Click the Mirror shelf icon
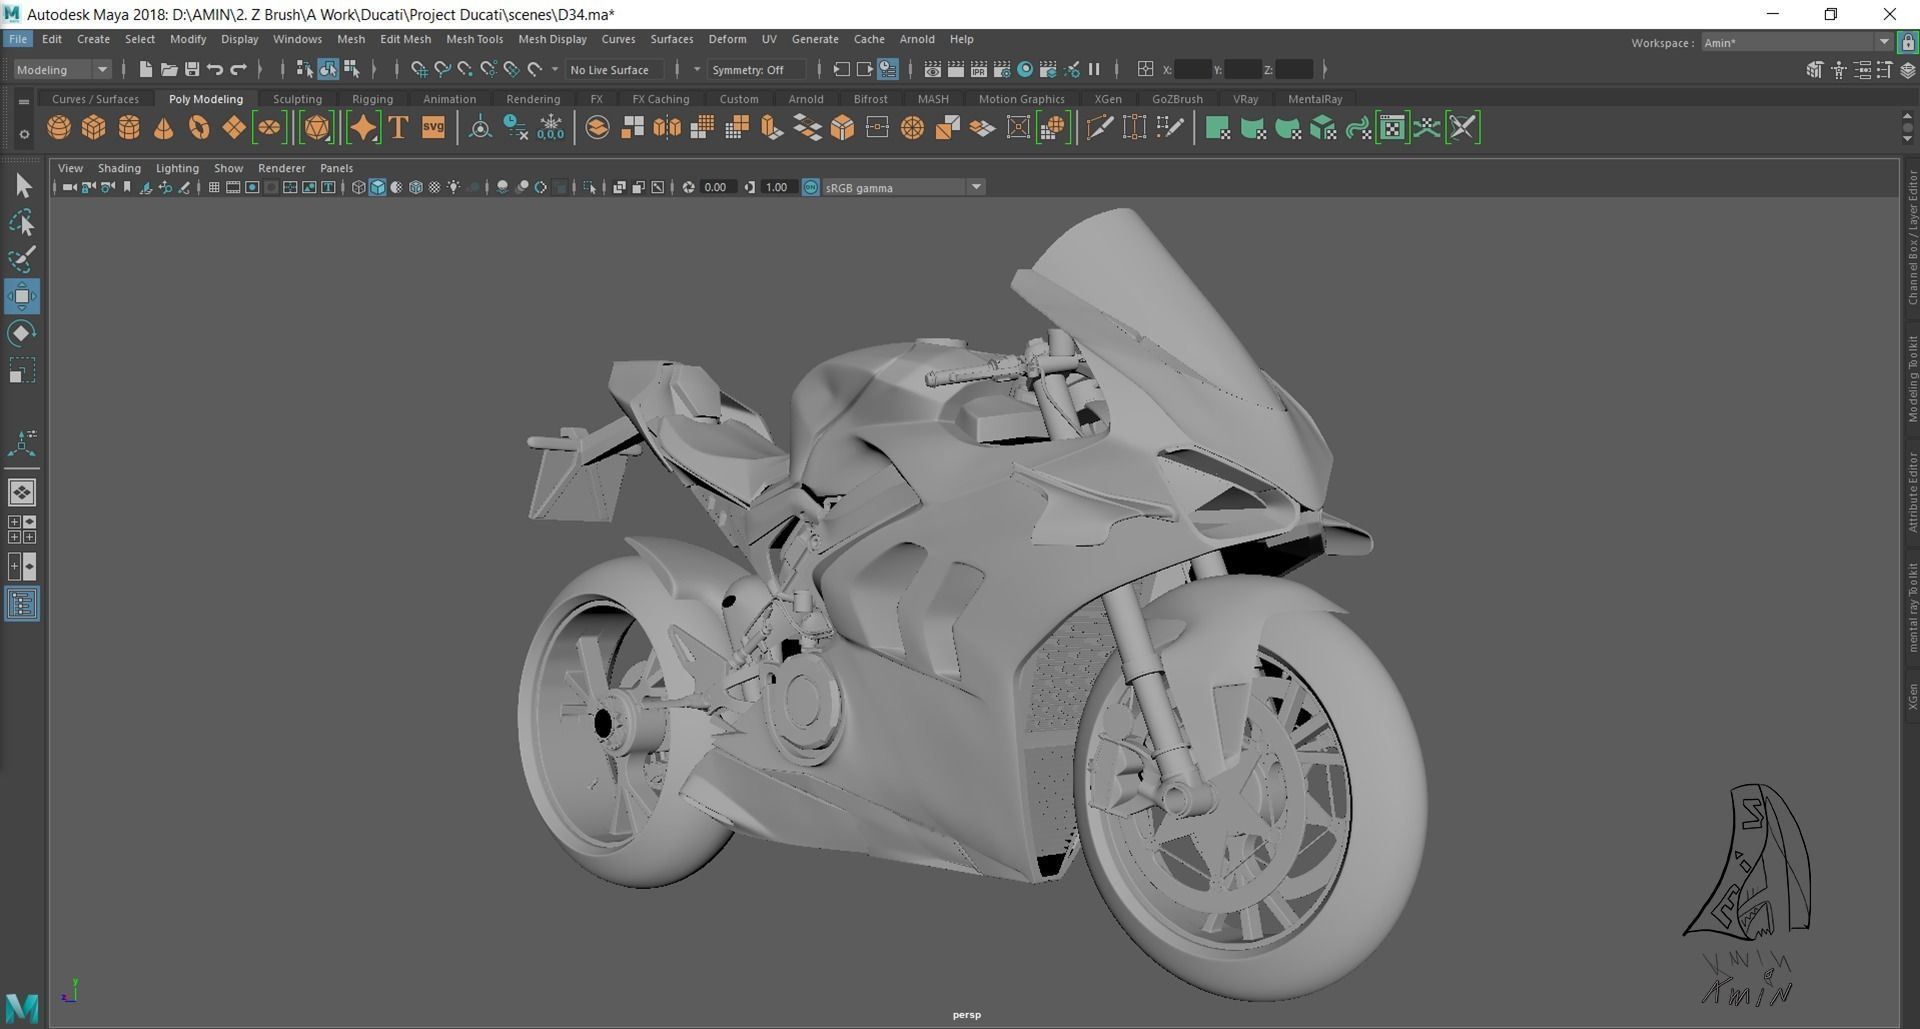The height and width of the screenshot is (1029, 1920). 667,128
